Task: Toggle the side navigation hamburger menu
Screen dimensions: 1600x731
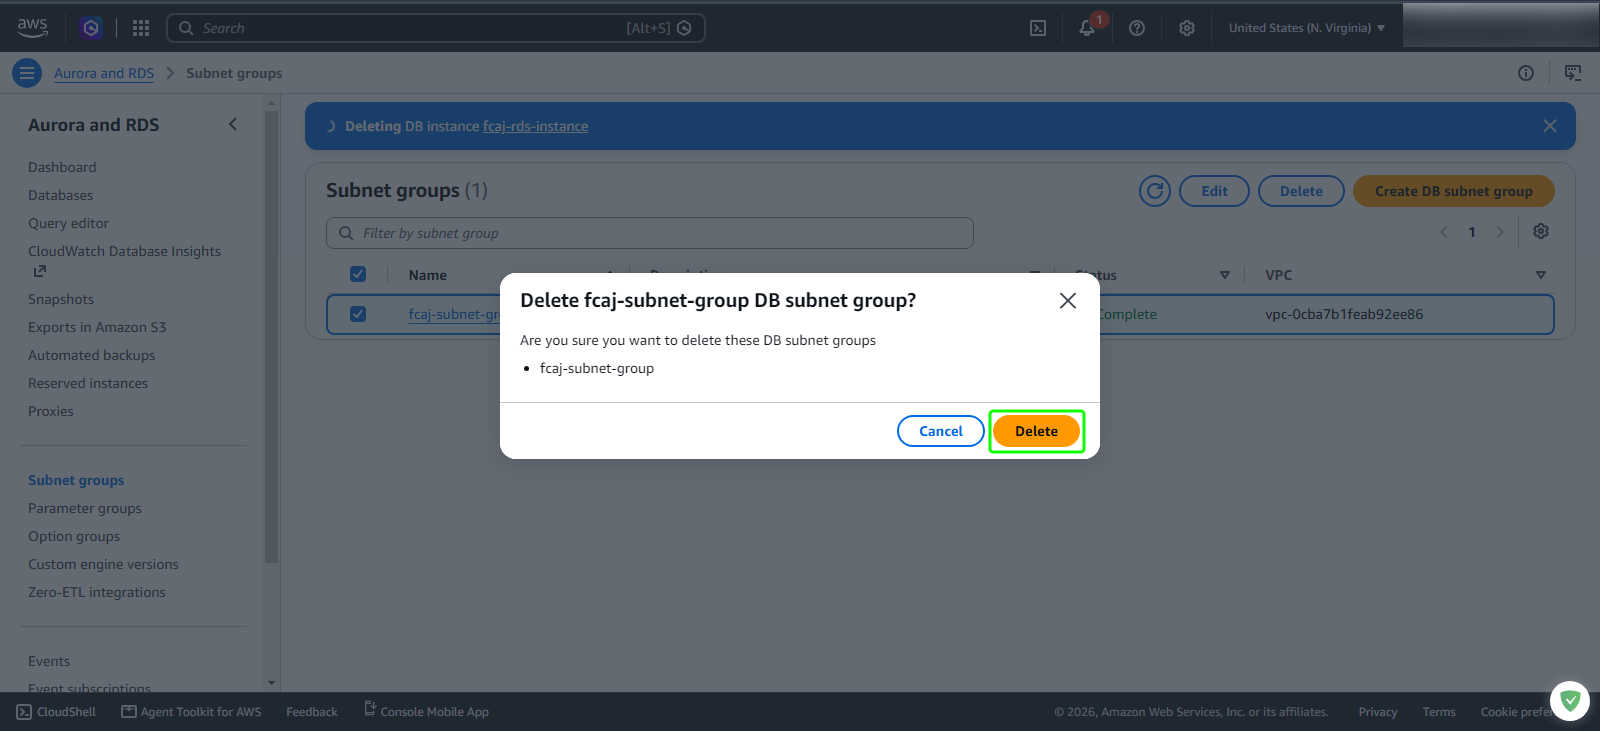Action: click(x=27, y=73)
